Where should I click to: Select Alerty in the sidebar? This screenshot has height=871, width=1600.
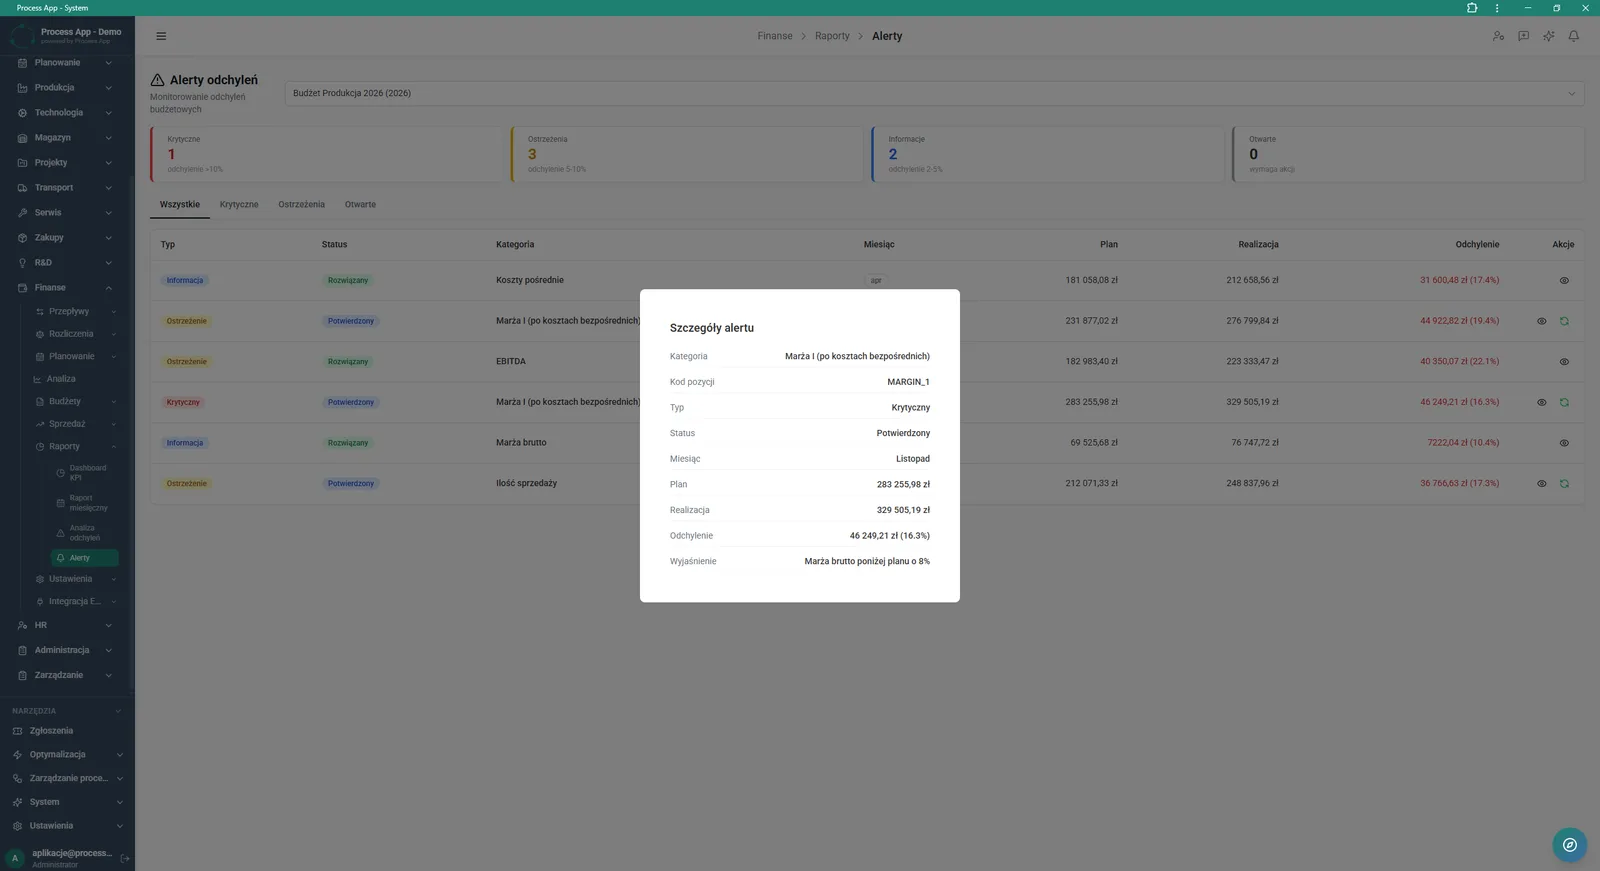[x=84, y=558]
